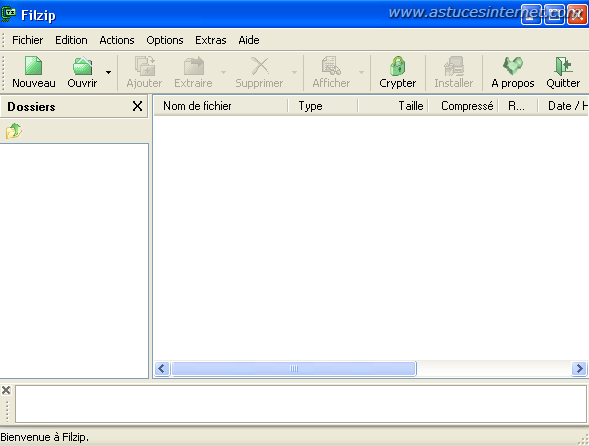Open the Aide menu

point(249,40)
